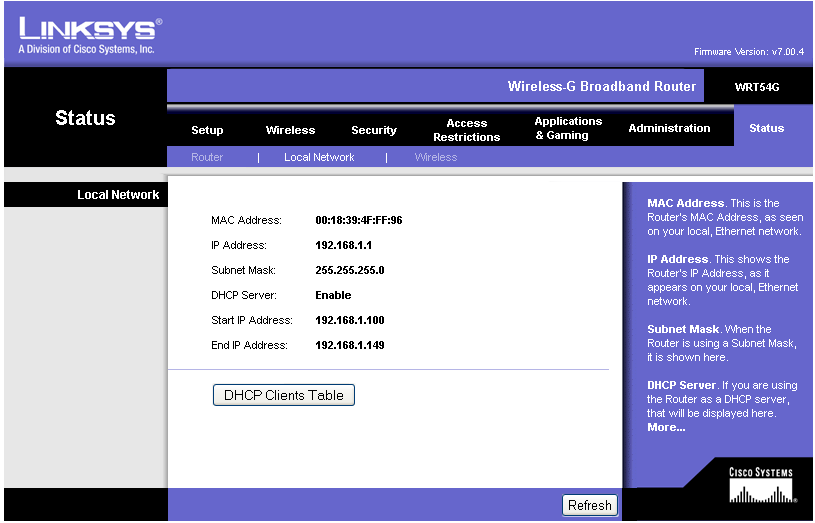Screen dimensions: 815x523
Task: Open the Setup tab
Action: click(x=207, y=130)
